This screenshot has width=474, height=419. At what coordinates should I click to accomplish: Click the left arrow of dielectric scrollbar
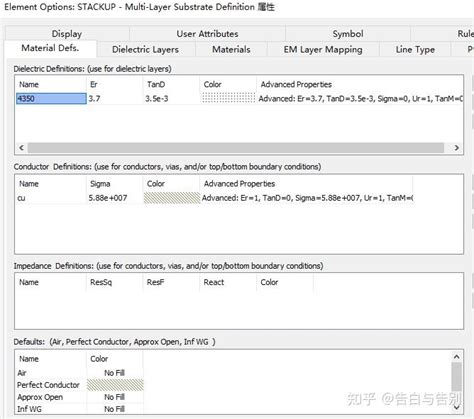(x=22, y=148)
